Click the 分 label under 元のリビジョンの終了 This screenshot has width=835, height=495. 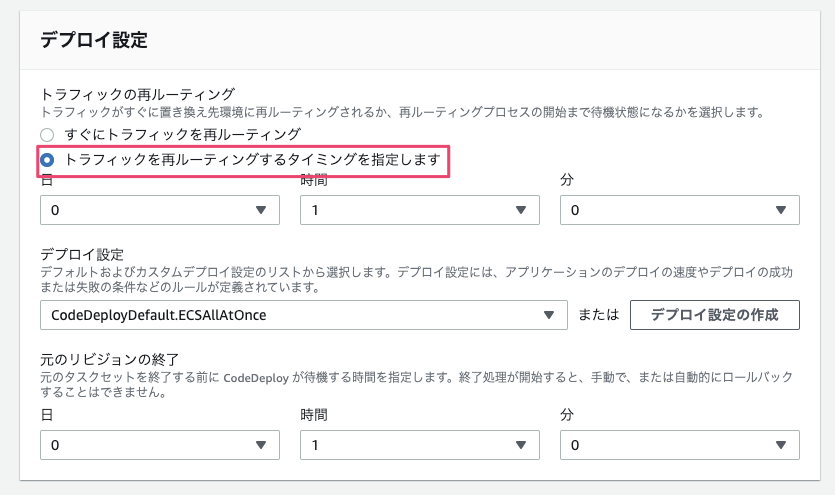coord(568,414)
